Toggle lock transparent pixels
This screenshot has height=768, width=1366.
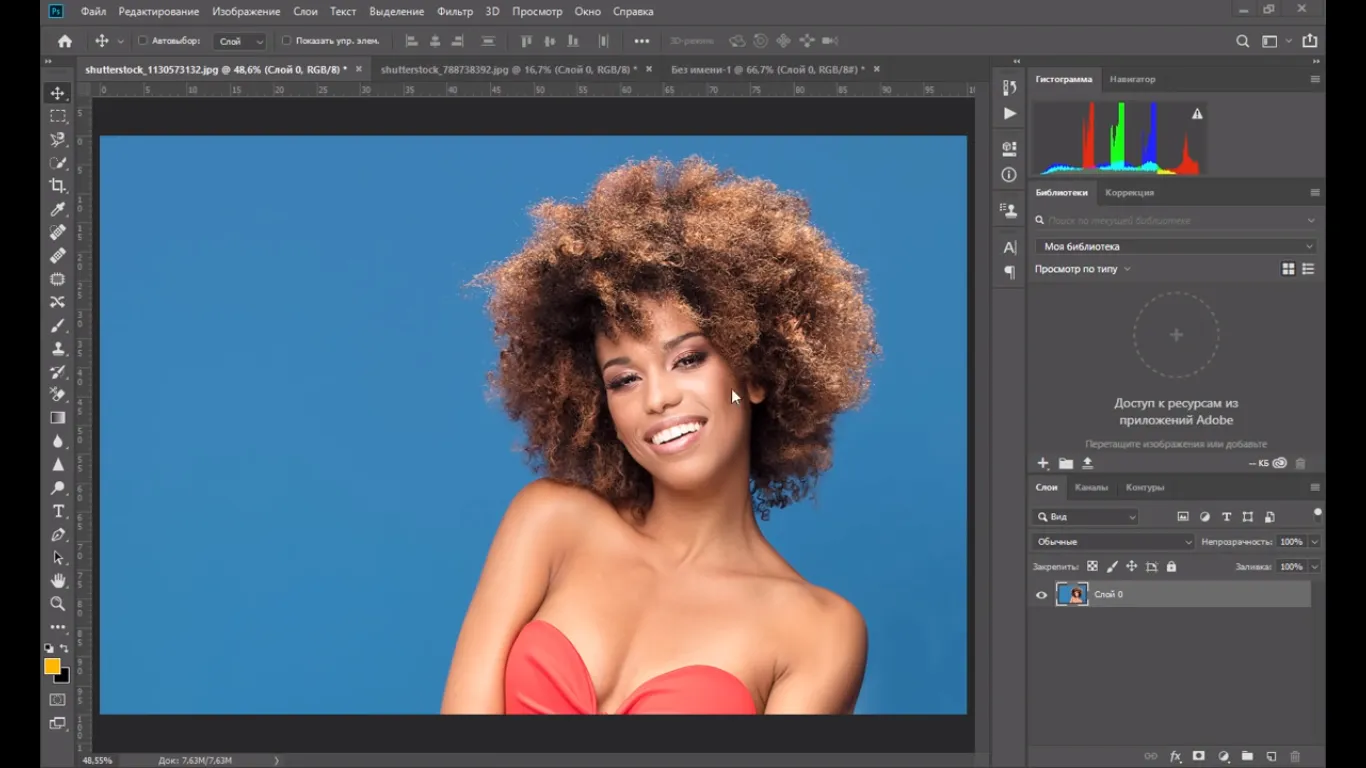[1092, 566]
